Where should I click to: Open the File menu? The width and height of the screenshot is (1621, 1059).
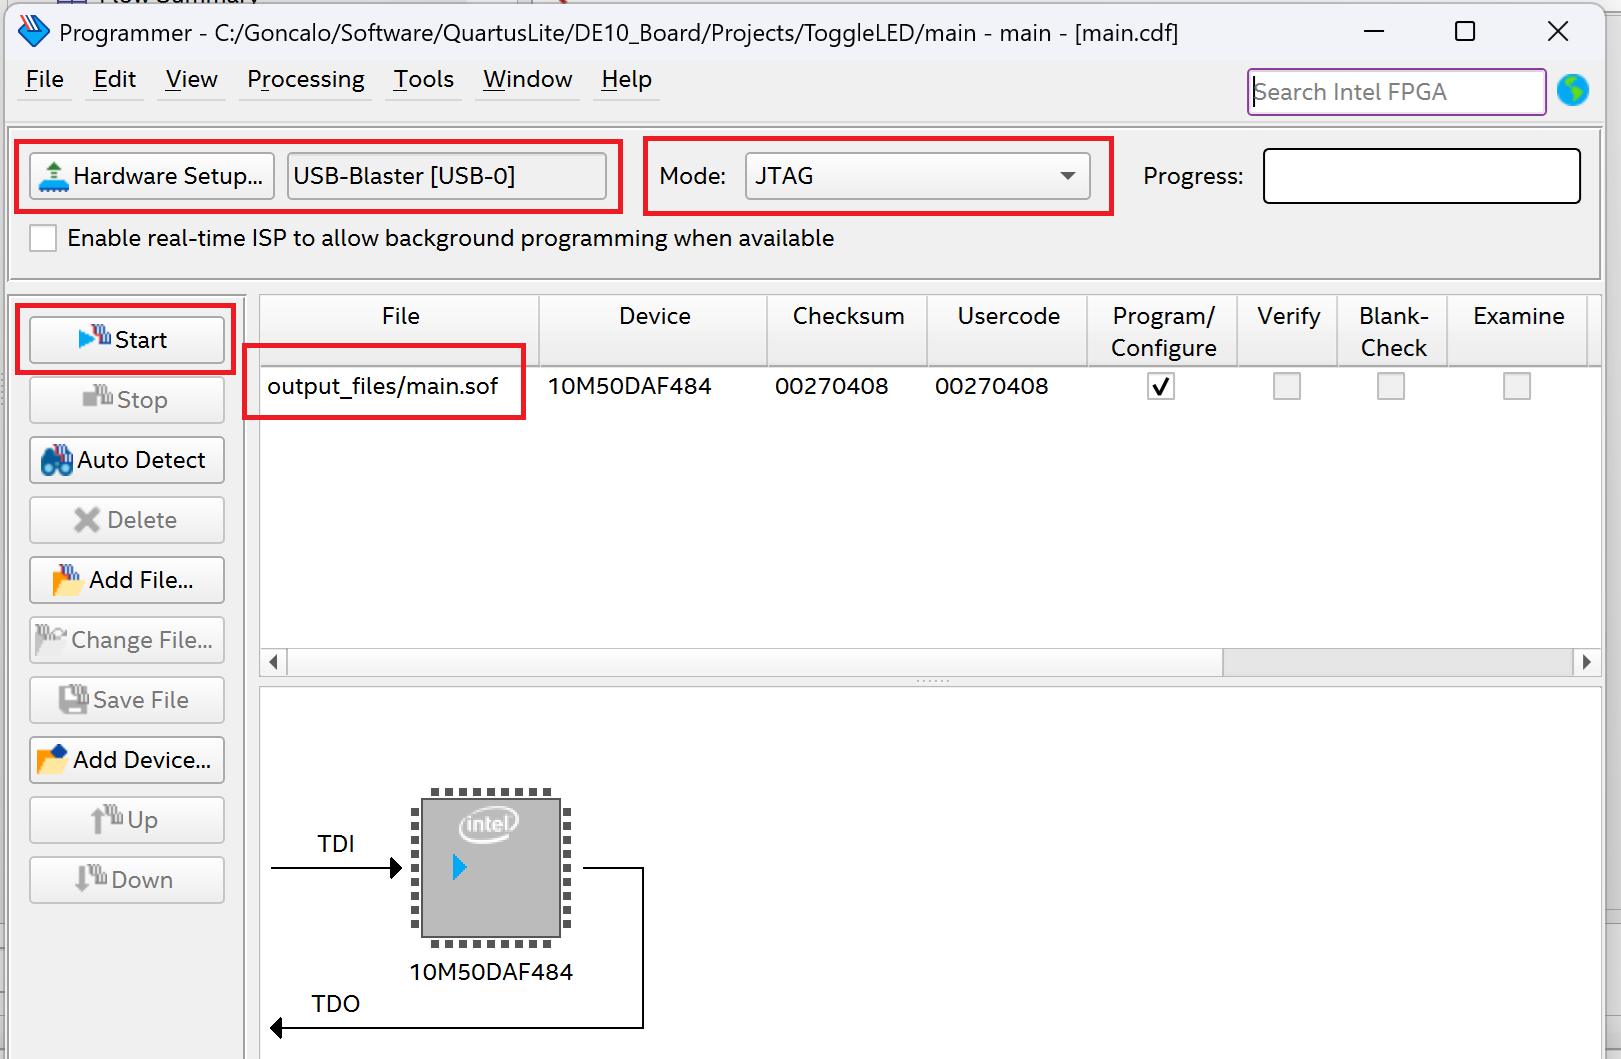45,79
